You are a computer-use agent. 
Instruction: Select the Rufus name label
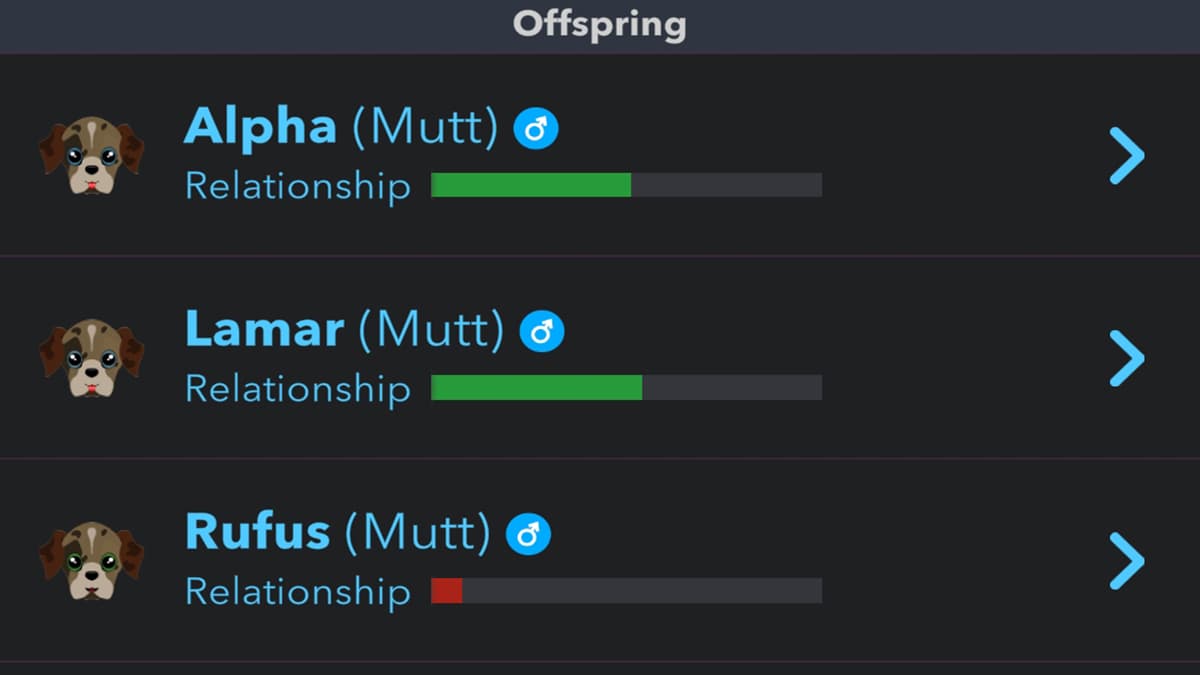257,532
